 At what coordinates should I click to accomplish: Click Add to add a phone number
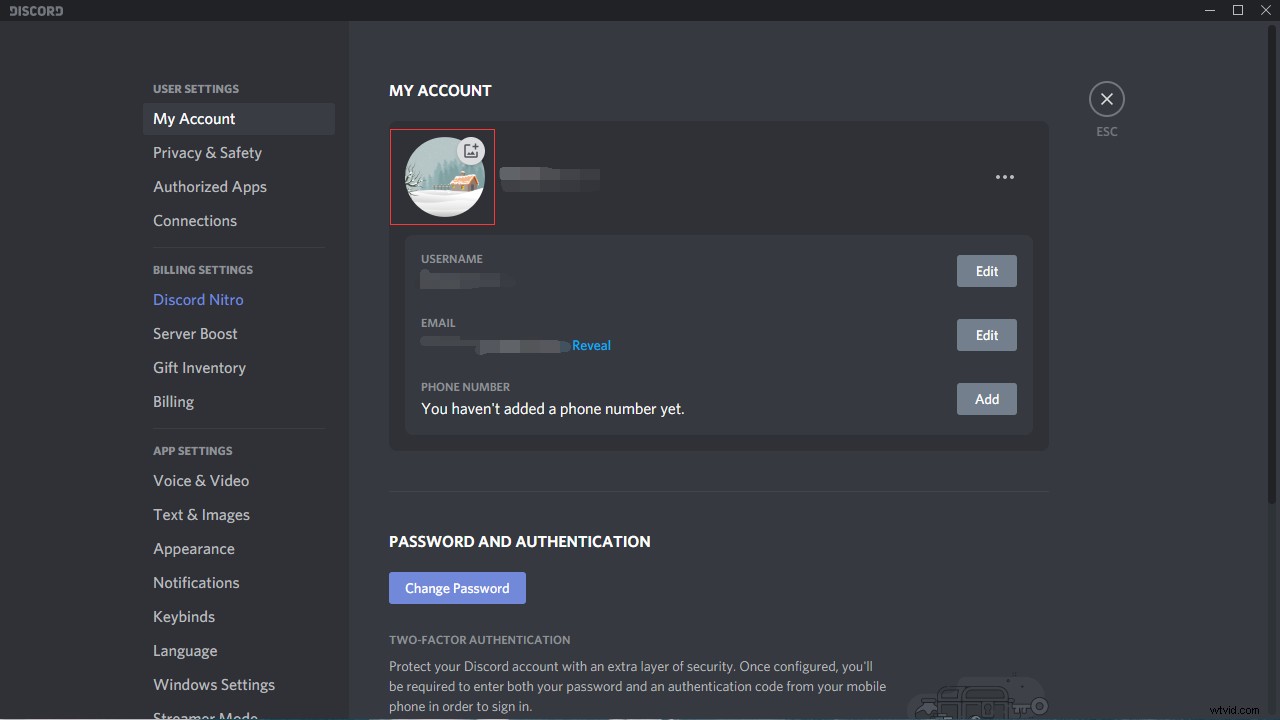(x=986, y=398)
